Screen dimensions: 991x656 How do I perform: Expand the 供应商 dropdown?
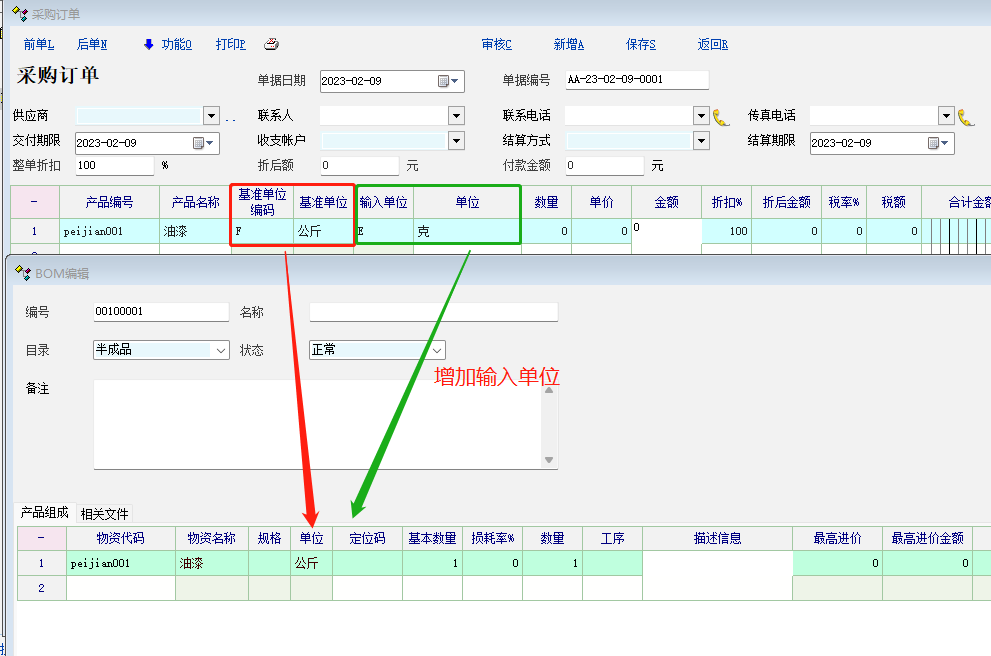click(211, 116)
